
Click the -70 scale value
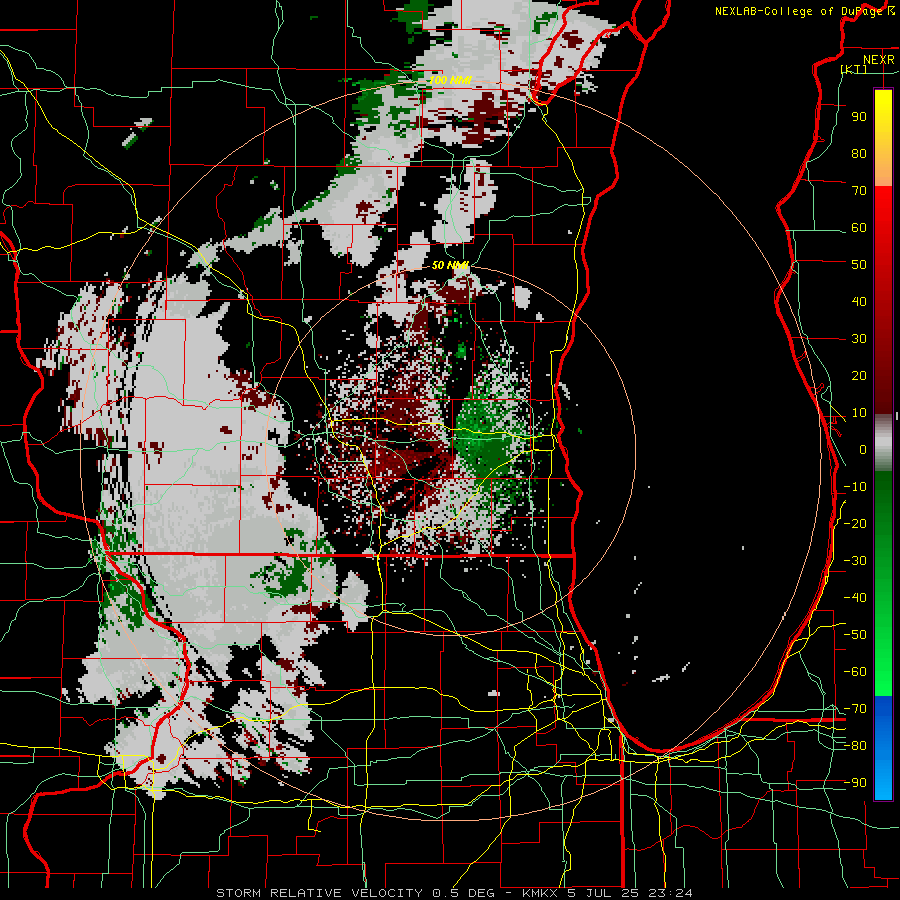(855, 709)
